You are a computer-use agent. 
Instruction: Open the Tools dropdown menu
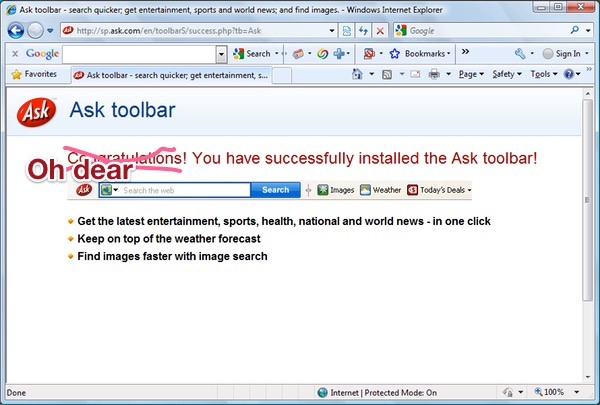pyautogui.click(x=542, y=74)
